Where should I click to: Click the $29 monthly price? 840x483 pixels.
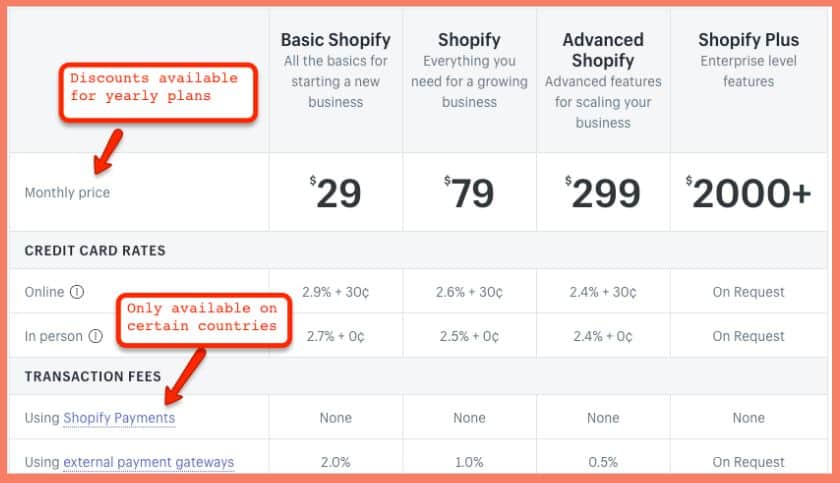pyautogui.click(x=335, y=194)
